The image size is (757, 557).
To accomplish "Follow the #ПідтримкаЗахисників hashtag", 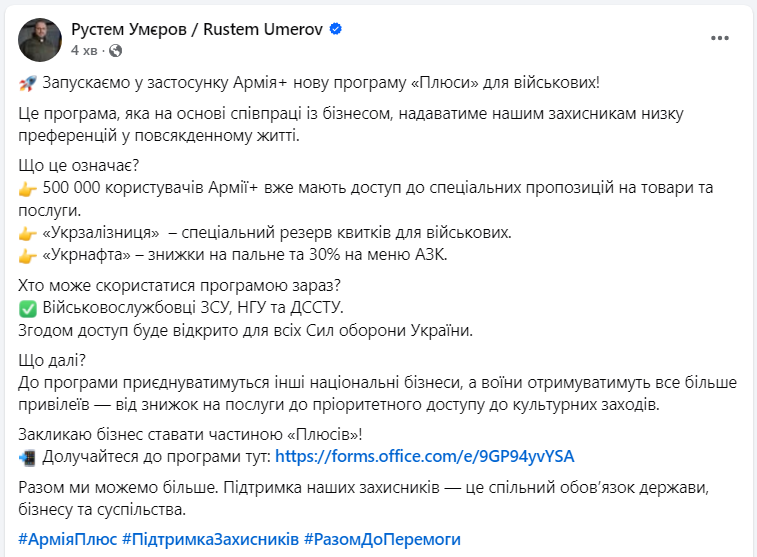I will 210,538.
